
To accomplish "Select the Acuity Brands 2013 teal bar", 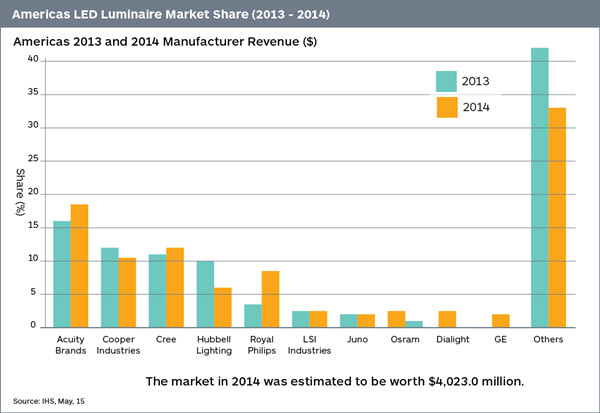I will click(x=62, y=273).
